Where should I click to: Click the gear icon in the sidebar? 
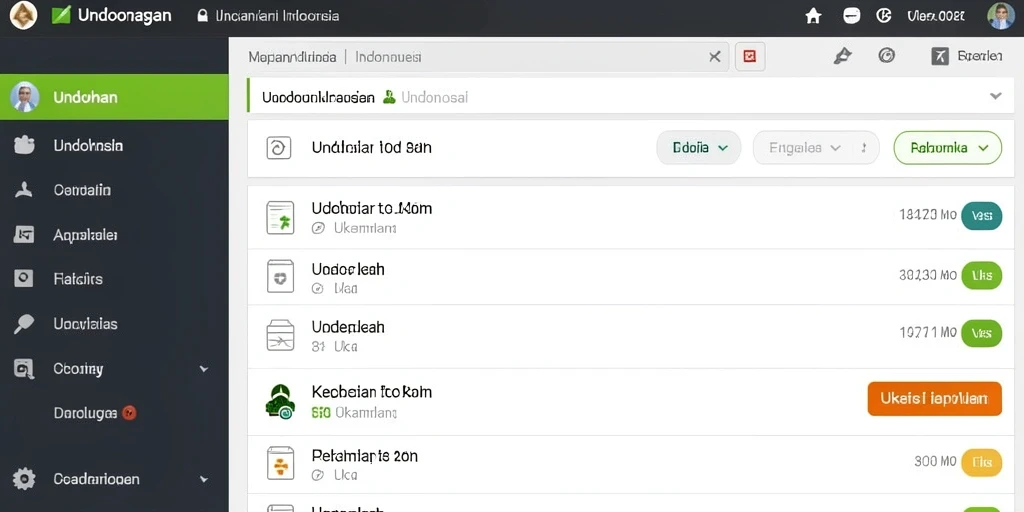pyautogui.click(x=24, y=479)
